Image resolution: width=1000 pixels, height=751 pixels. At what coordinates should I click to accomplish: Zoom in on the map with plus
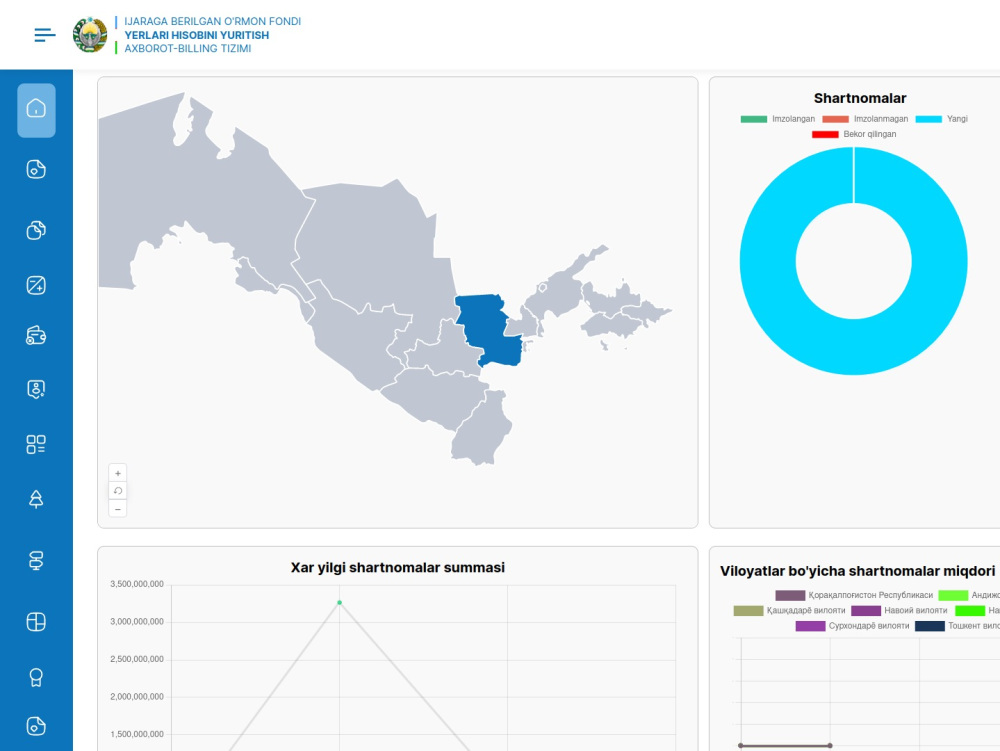pos(117,473)
